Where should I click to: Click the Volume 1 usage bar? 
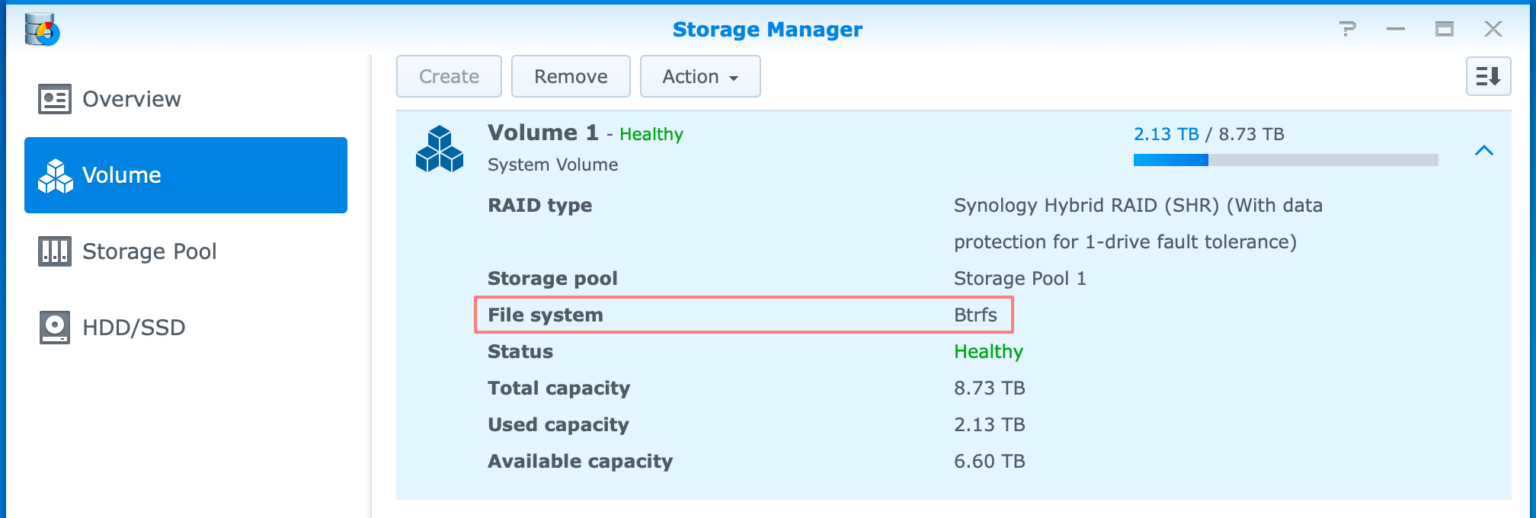point(1285,159)
